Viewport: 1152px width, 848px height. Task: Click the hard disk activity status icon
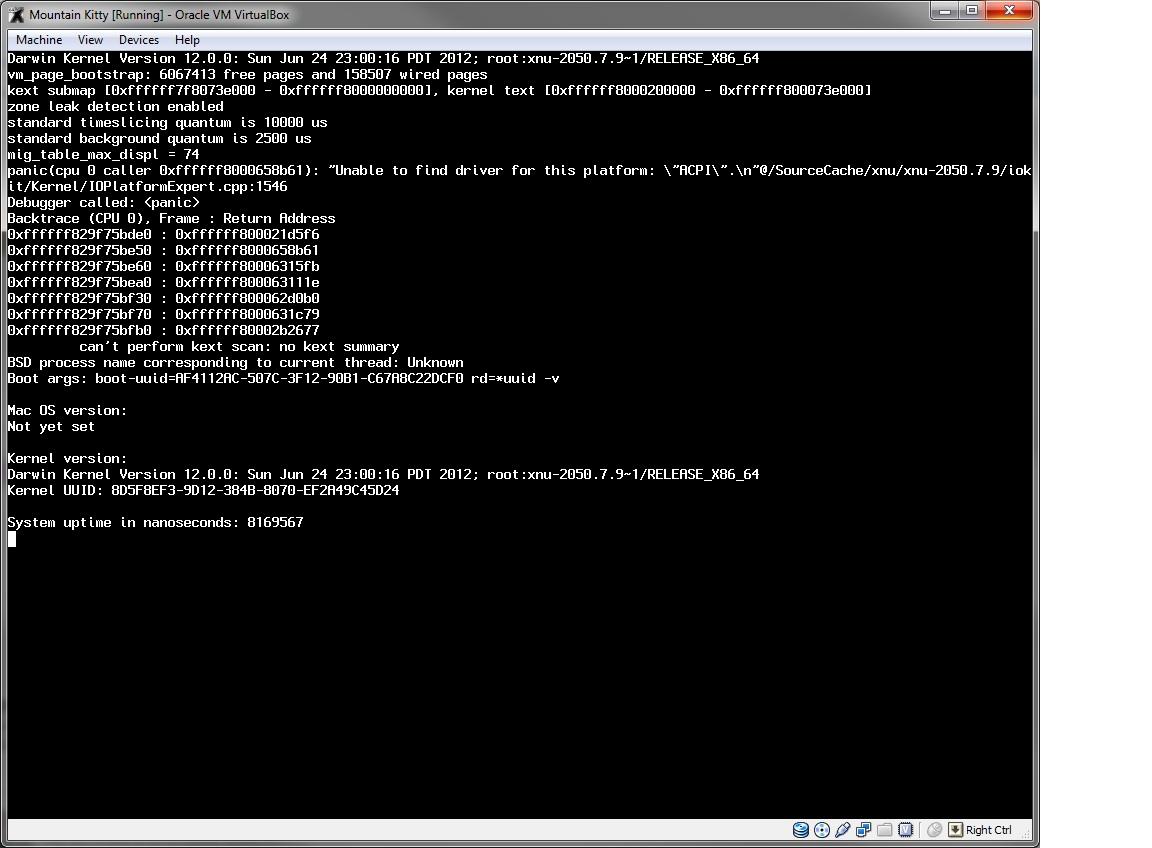coord(801,830)
